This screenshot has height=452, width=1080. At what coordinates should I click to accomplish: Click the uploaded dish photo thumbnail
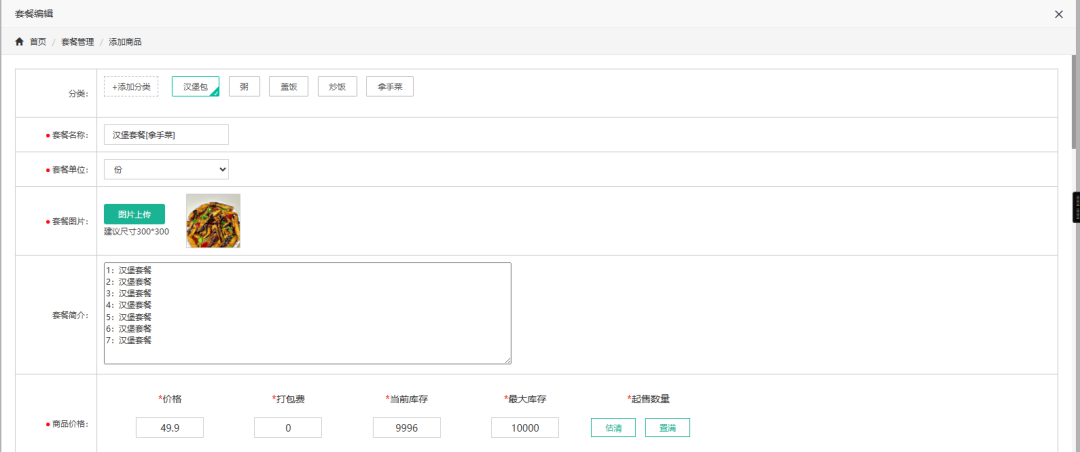pos(213,221)
